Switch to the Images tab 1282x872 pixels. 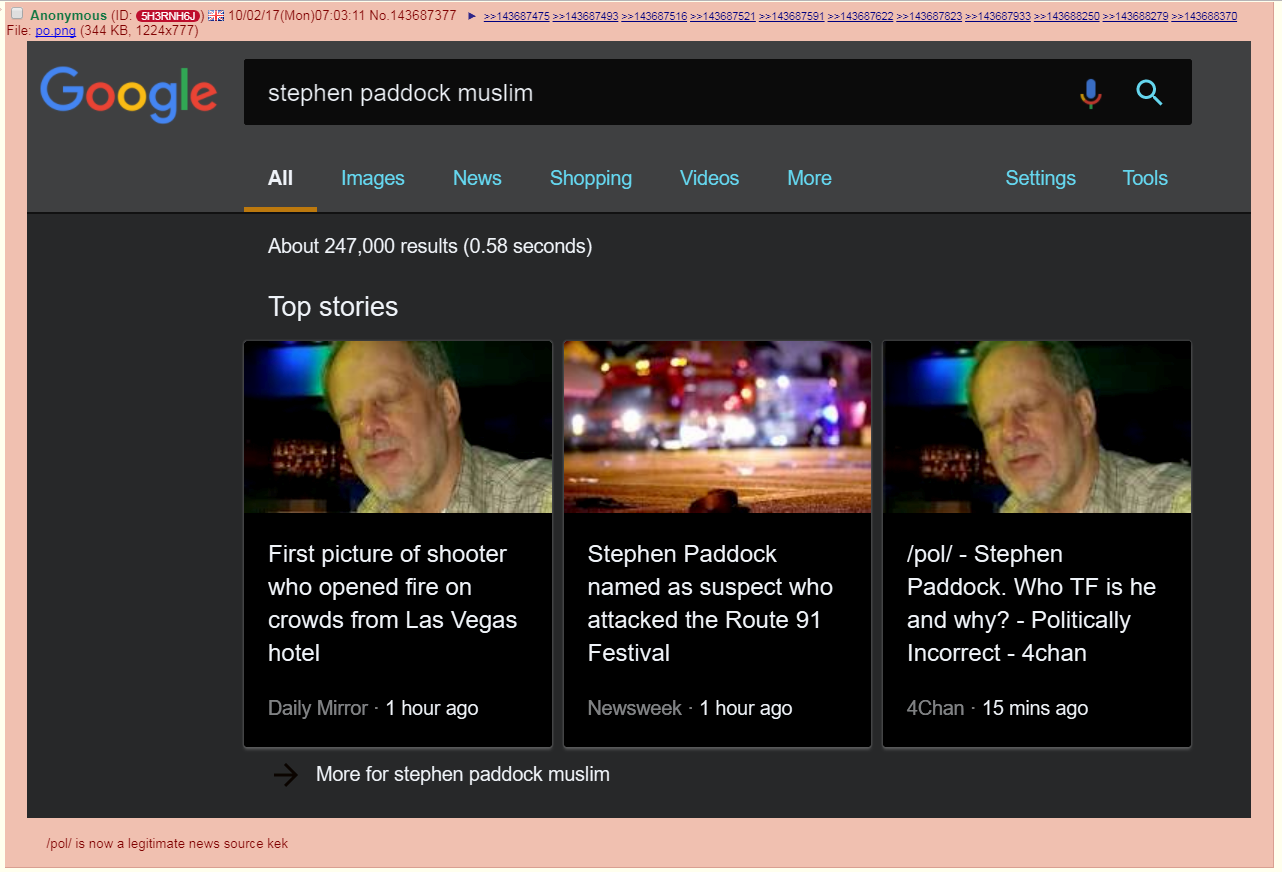(372, 178)
